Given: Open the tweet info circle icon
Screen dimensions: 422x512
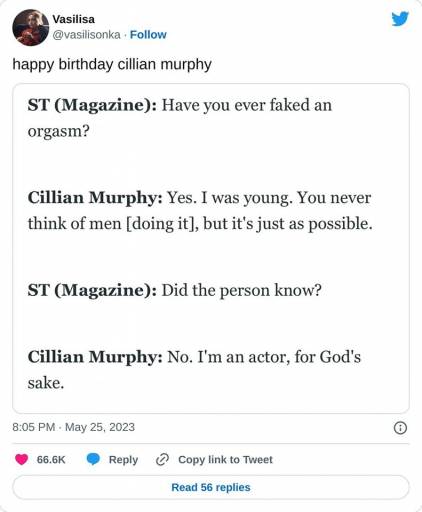Looking at the screenshot, I should pyautogui.click(x=400, y=428).
